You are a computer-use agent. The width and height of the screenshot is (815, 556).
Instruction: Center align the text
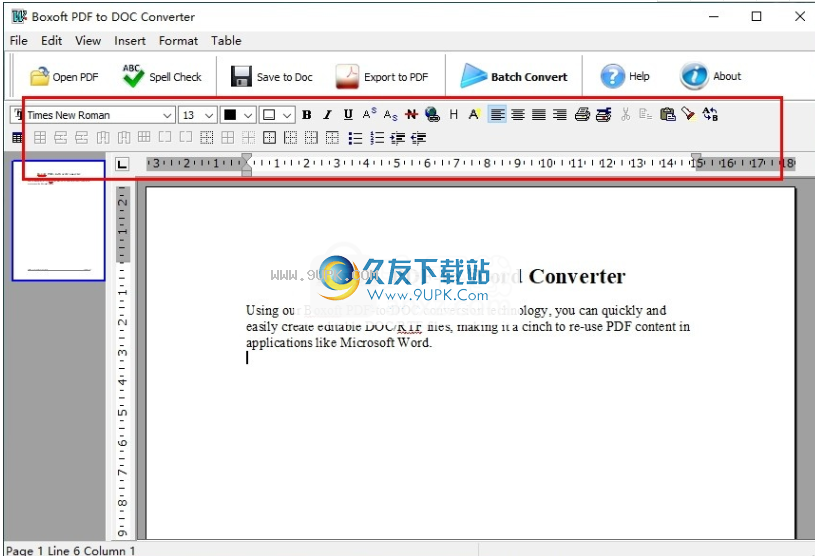click(518, 114)
